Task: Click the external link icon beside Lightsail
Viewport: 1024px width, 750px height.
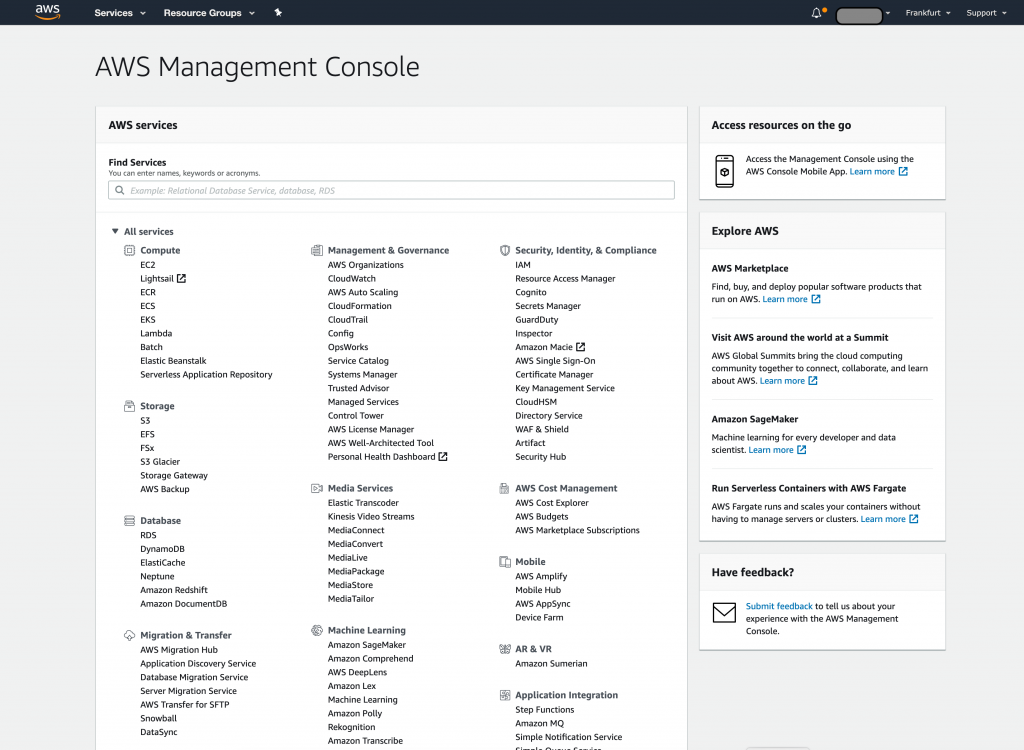Action: pyautogui.click(x=182, y=278)
